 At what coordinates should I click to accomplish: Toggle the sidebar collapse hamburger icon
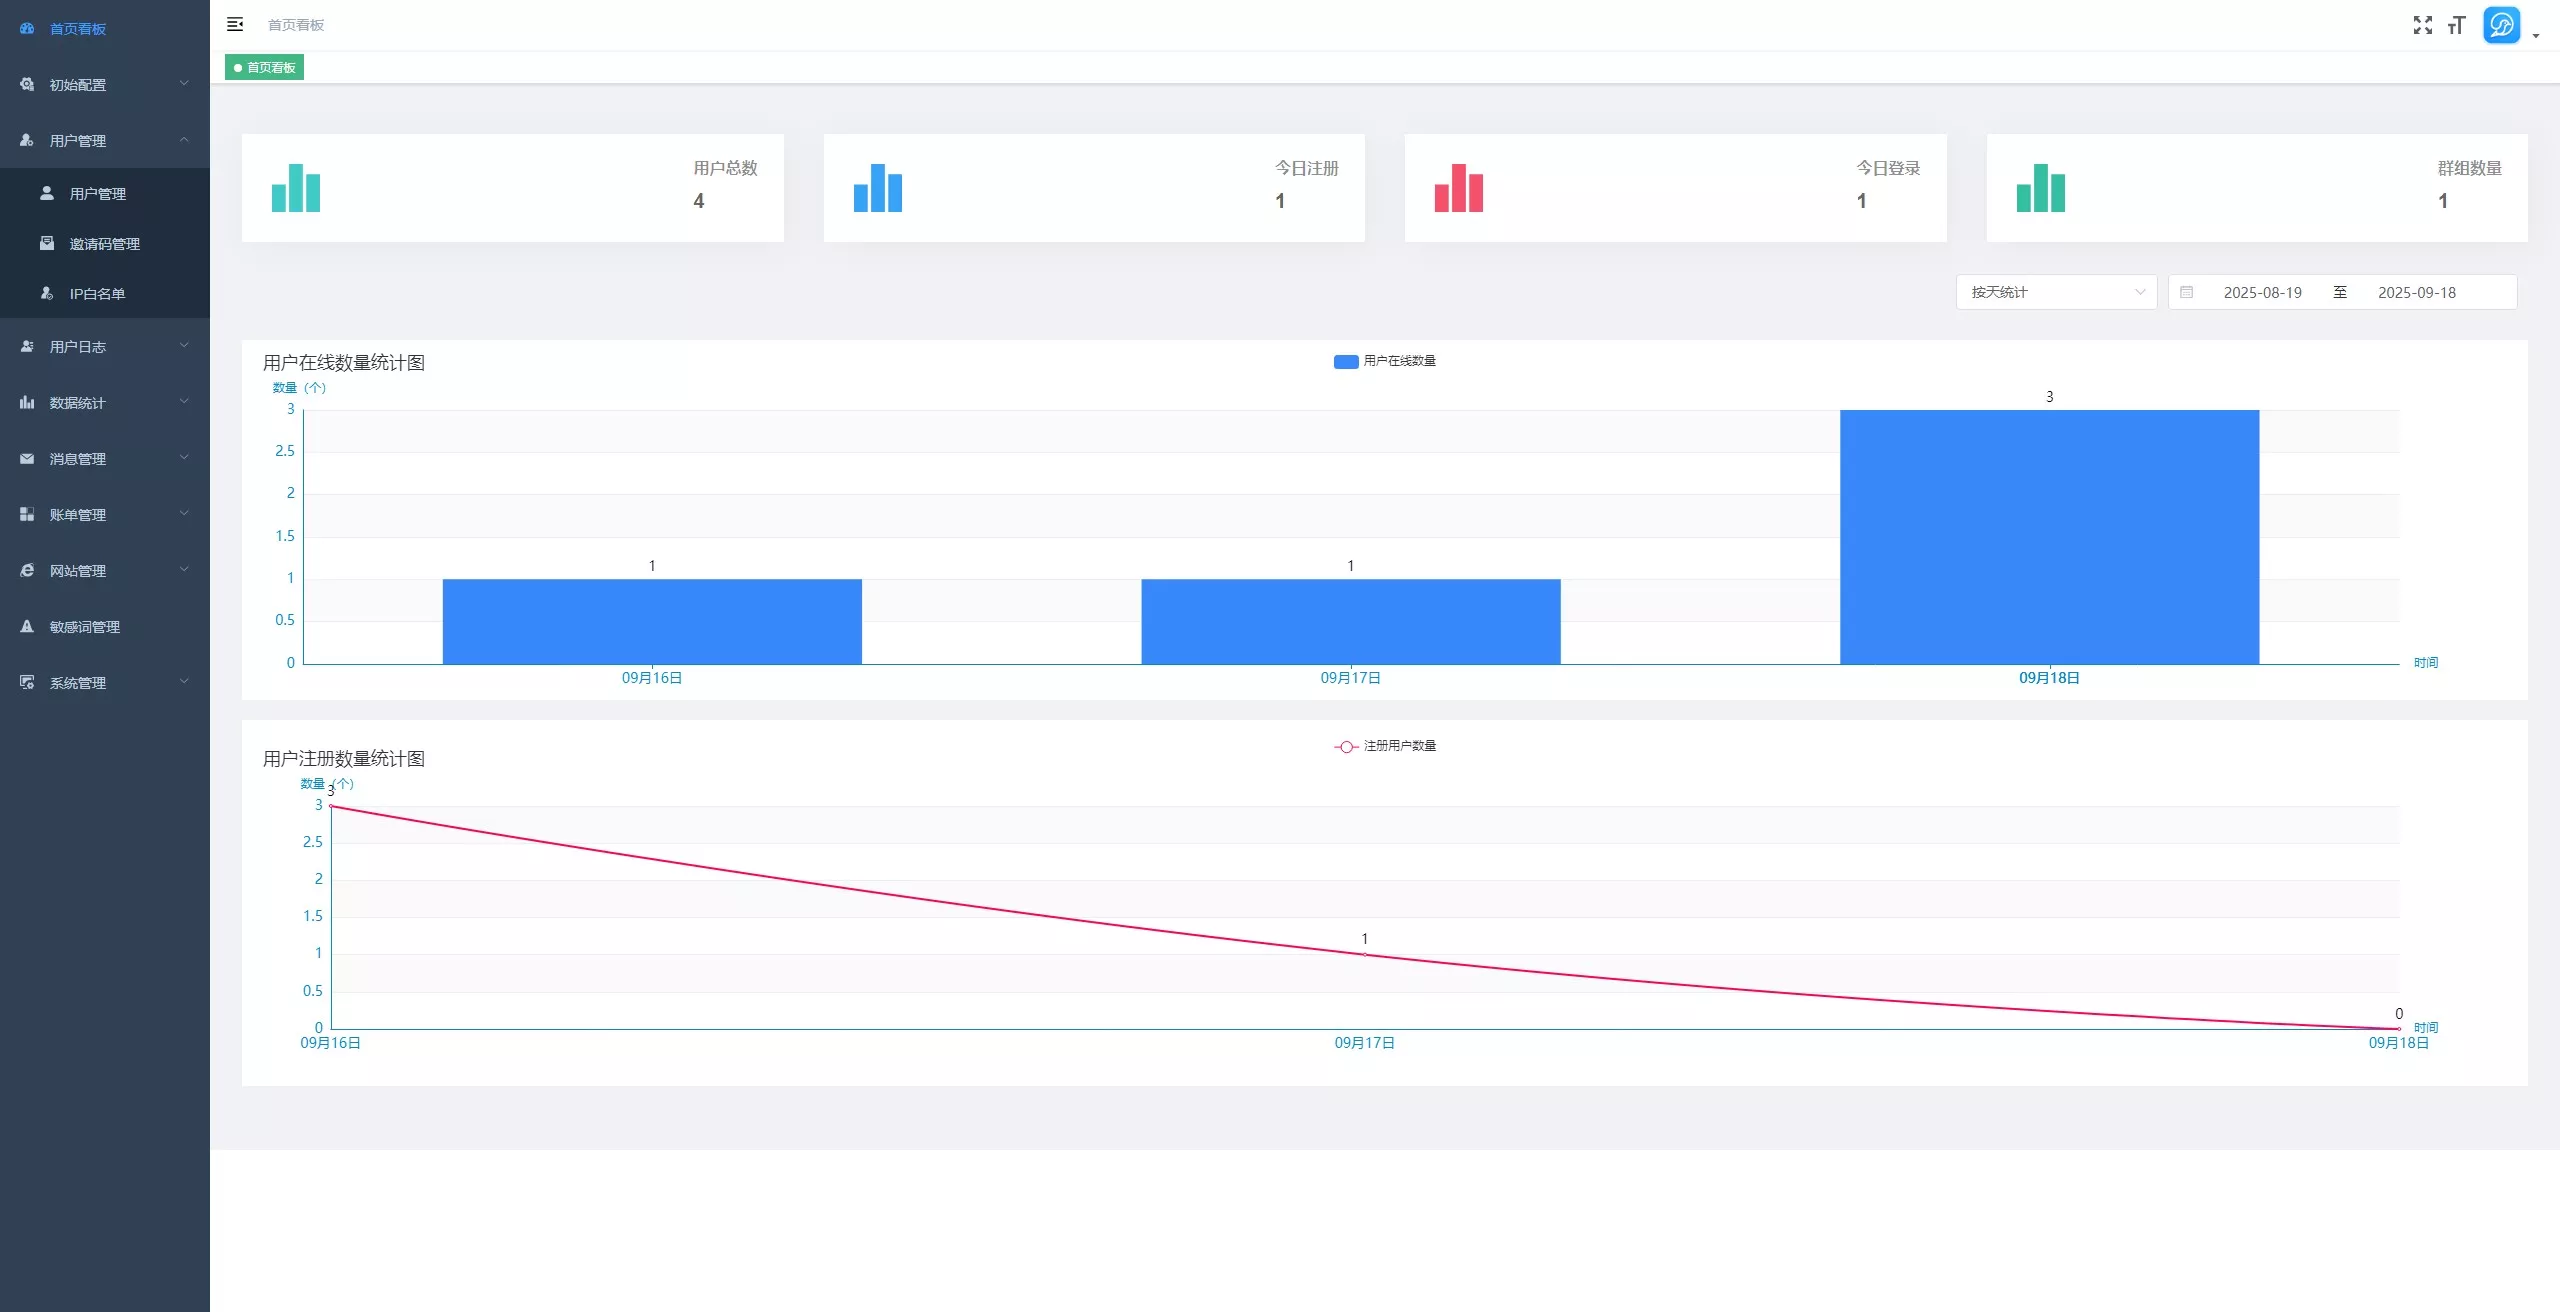point(235,24)
